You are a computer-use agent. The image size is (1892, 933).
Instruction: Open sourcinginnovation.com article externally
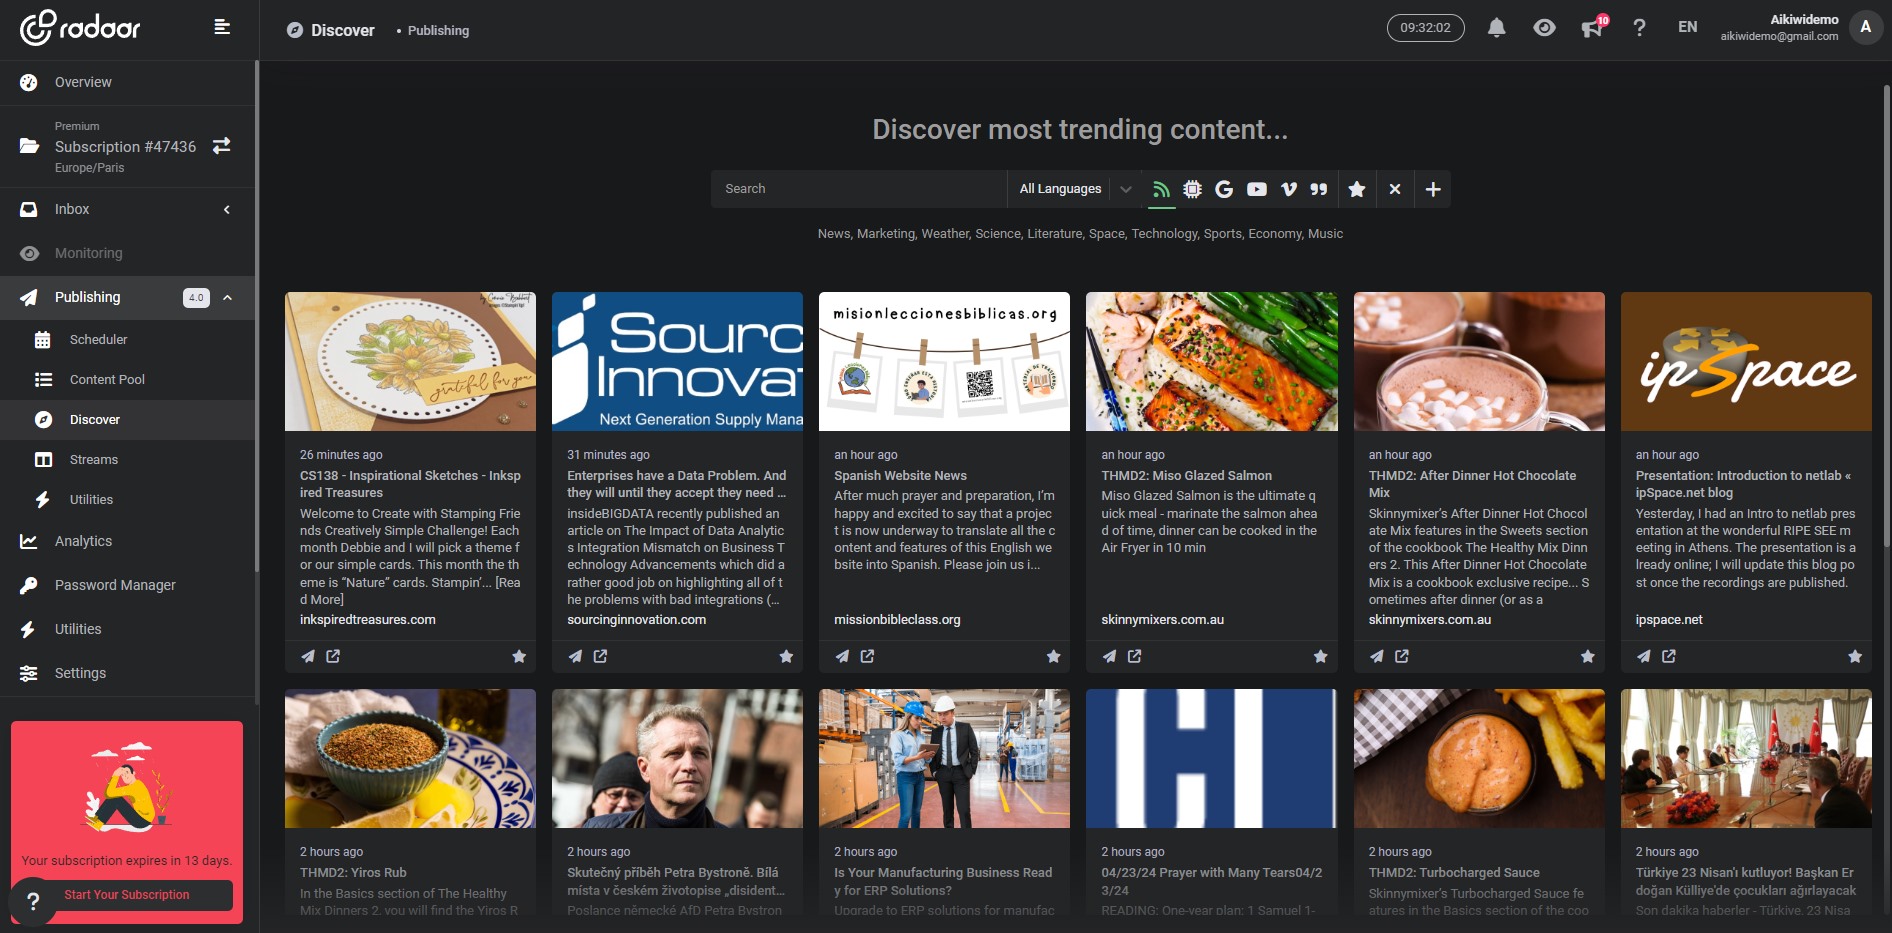coord(600,656)
